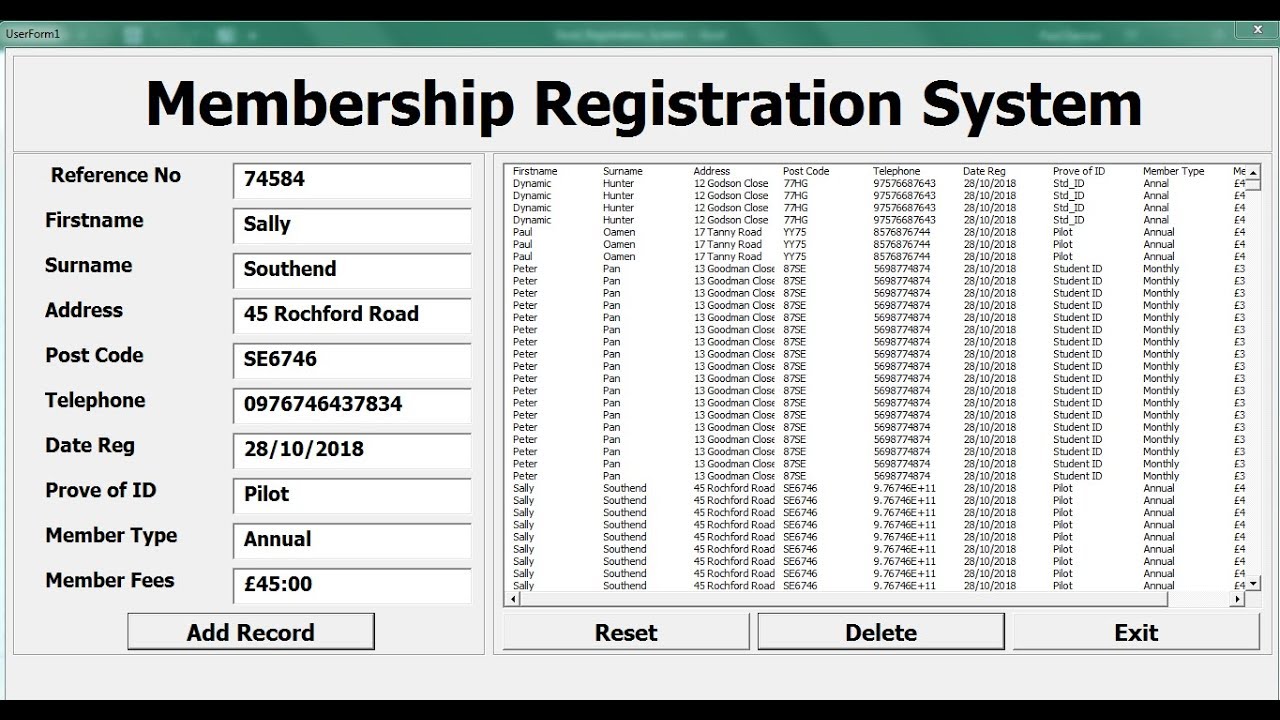The image size is (1280, 720).
Task: Click the Delete button
Action: [881, 632]
